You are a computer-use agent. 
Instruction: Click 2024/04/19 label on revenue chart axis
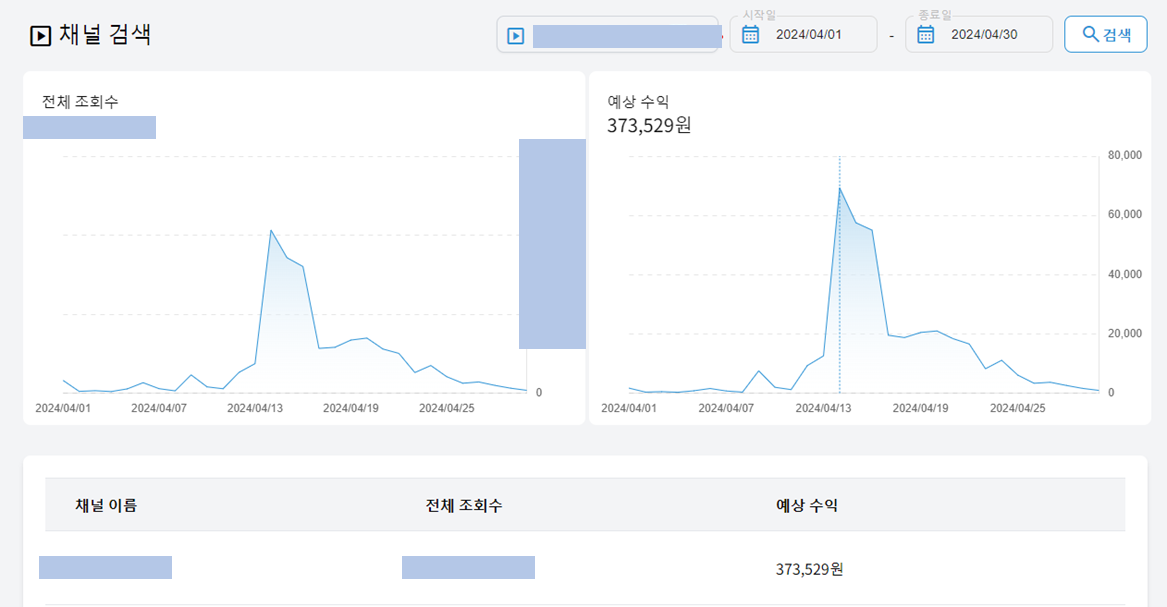point(920,408)
